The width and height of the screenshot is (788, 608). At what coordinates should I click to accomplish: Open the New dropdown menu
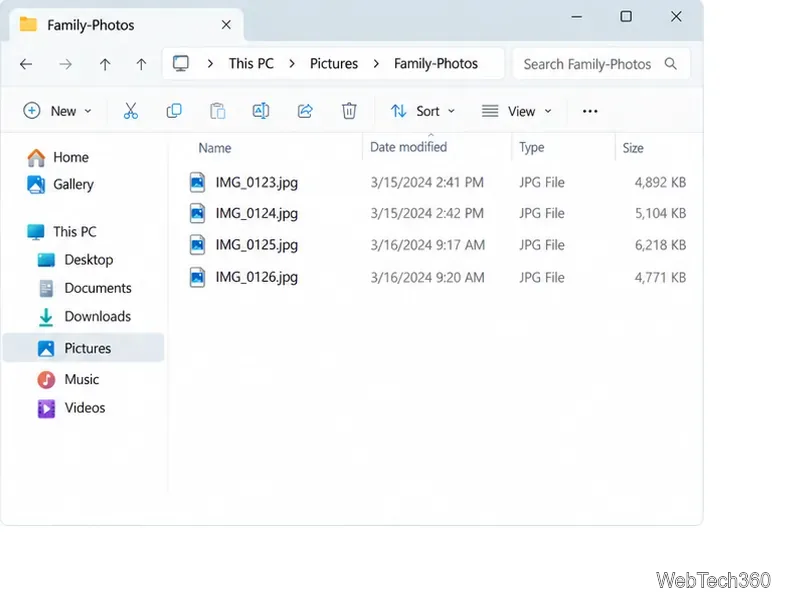tap(58, 111)
